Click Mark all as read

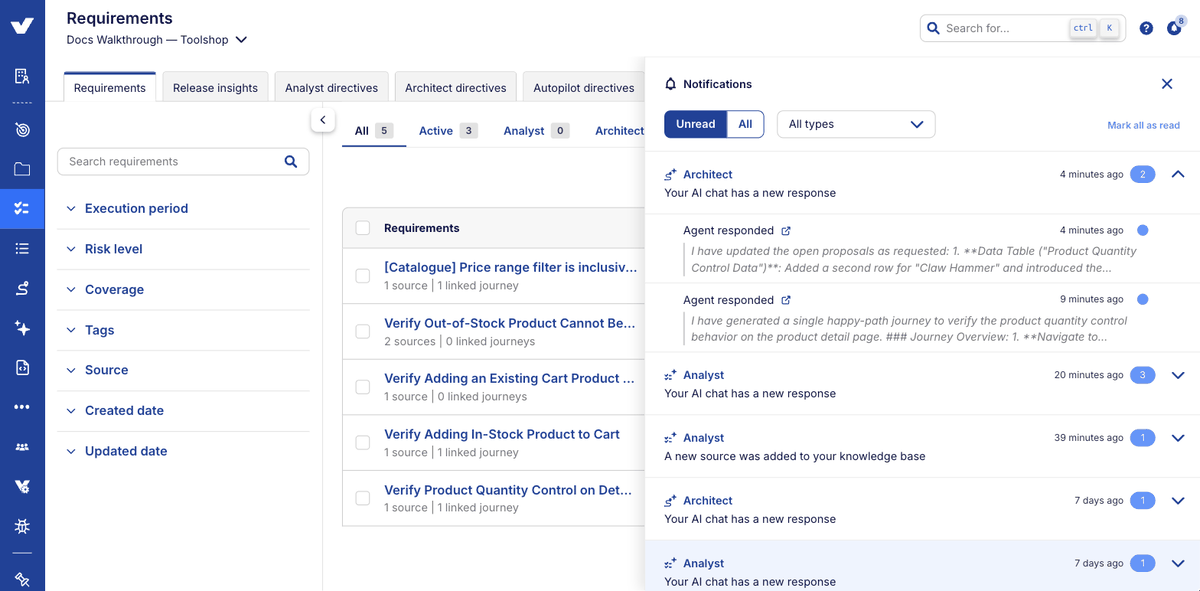[1143, 125]
